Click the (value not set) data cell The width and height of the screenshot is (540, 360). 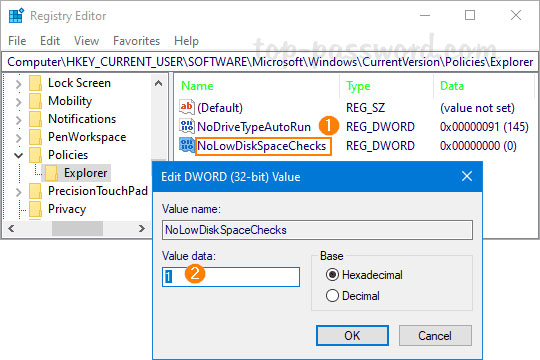point(477,108)
